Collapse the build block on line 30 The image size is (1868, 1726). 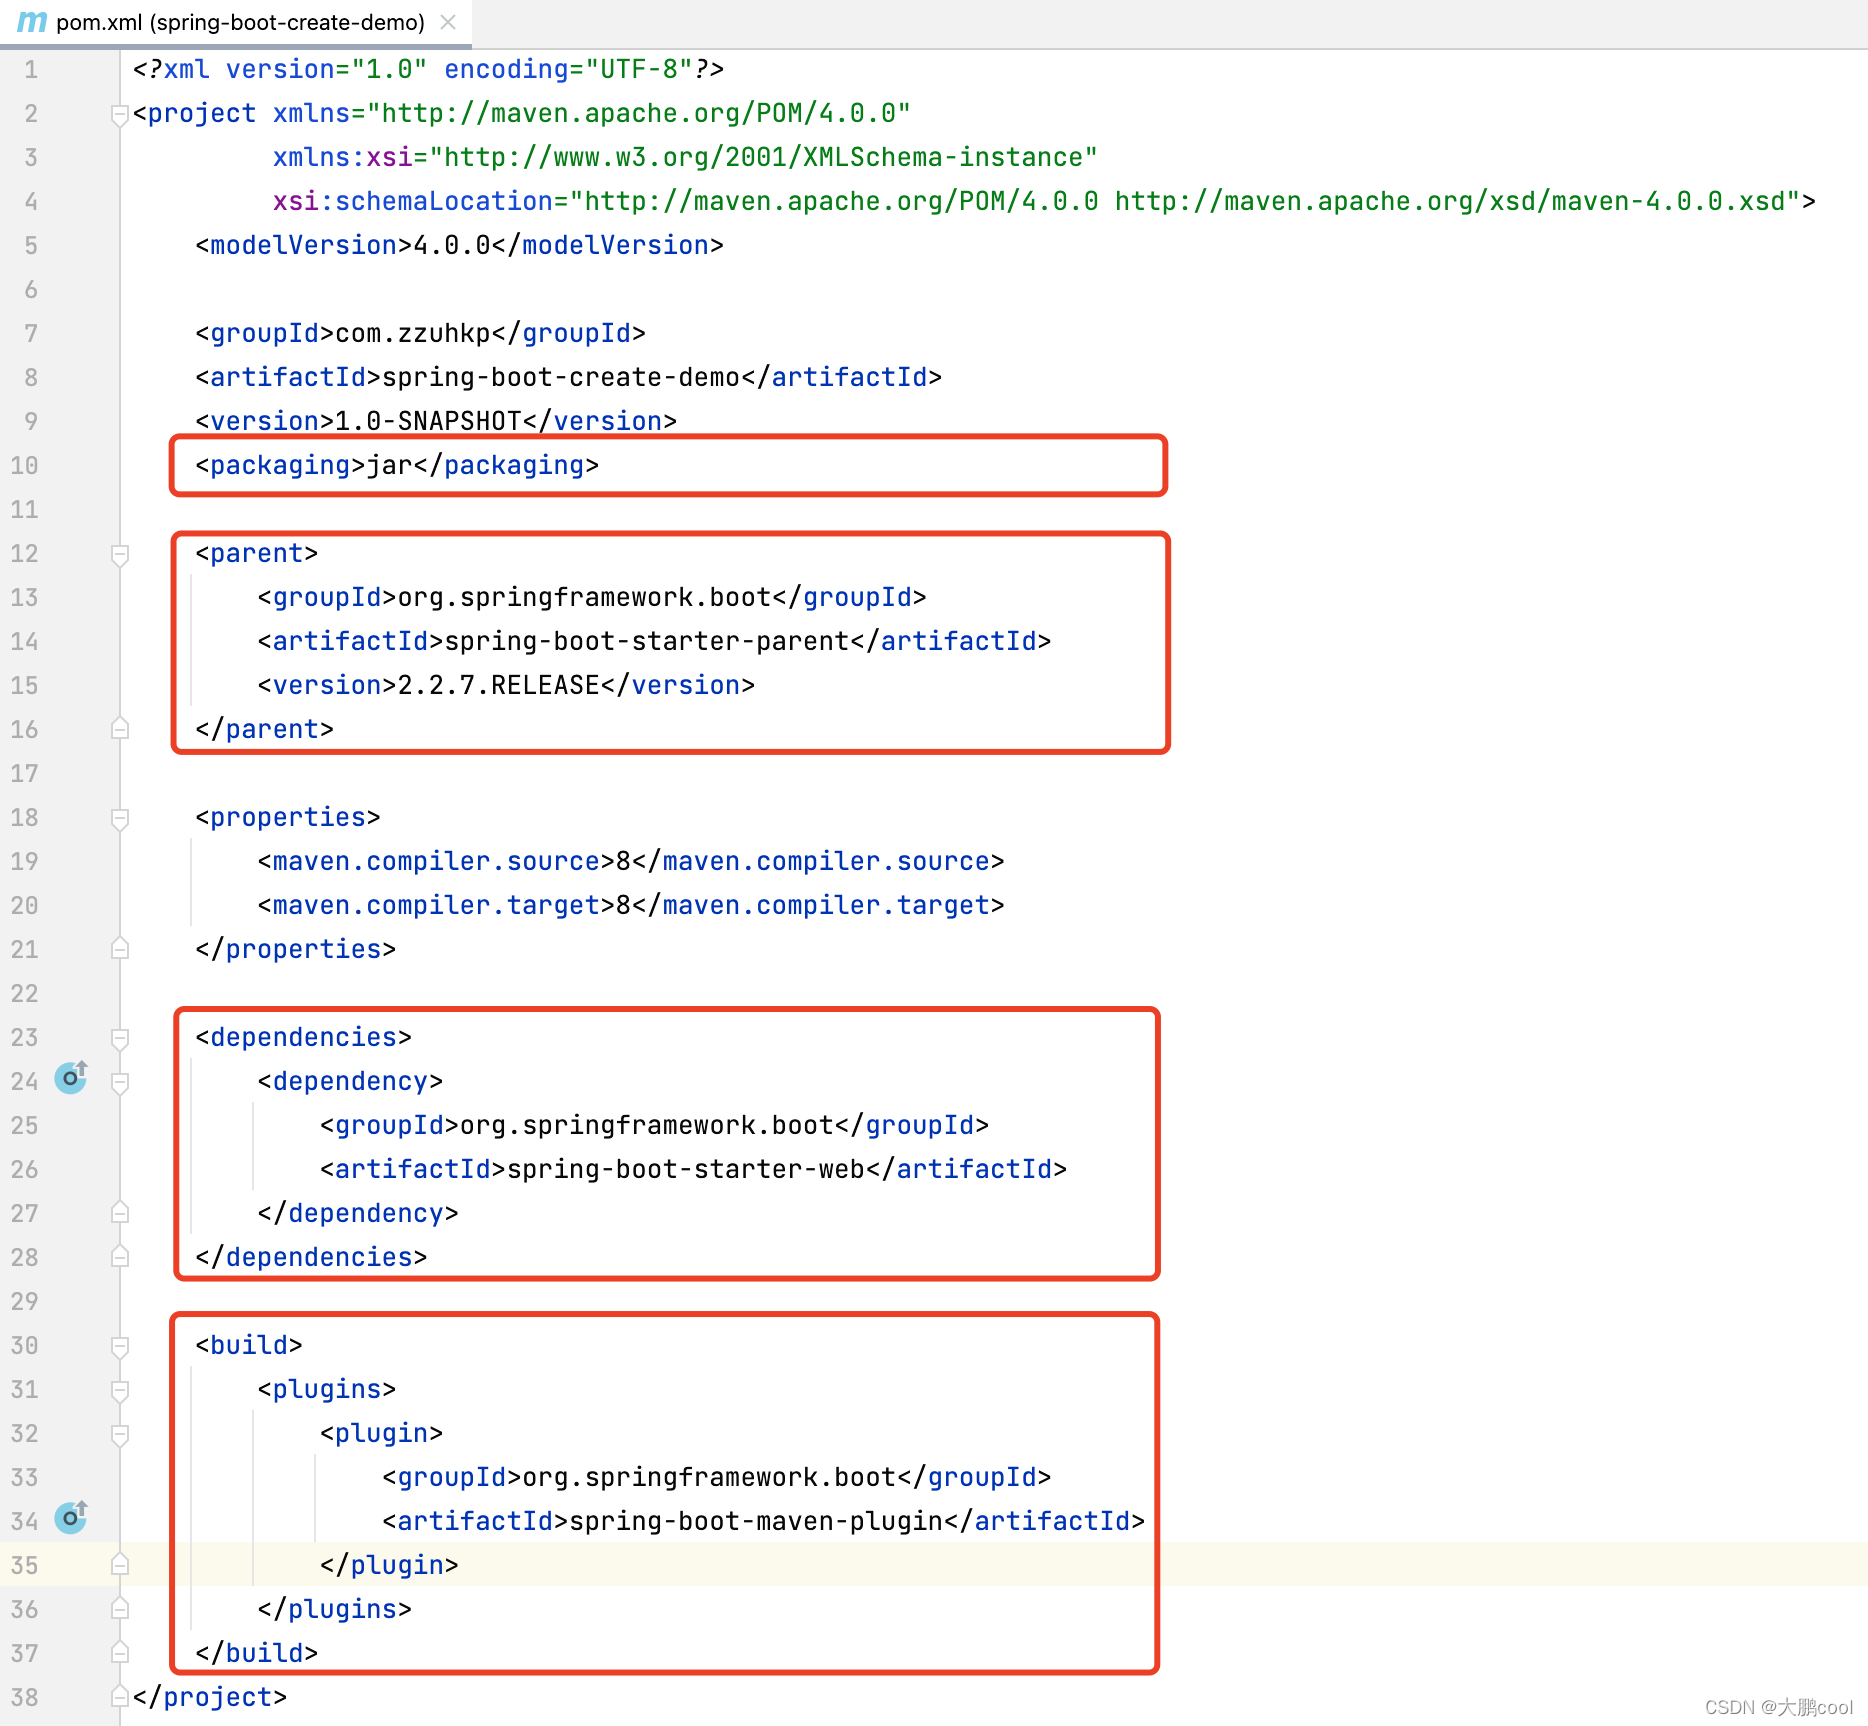119,1346
